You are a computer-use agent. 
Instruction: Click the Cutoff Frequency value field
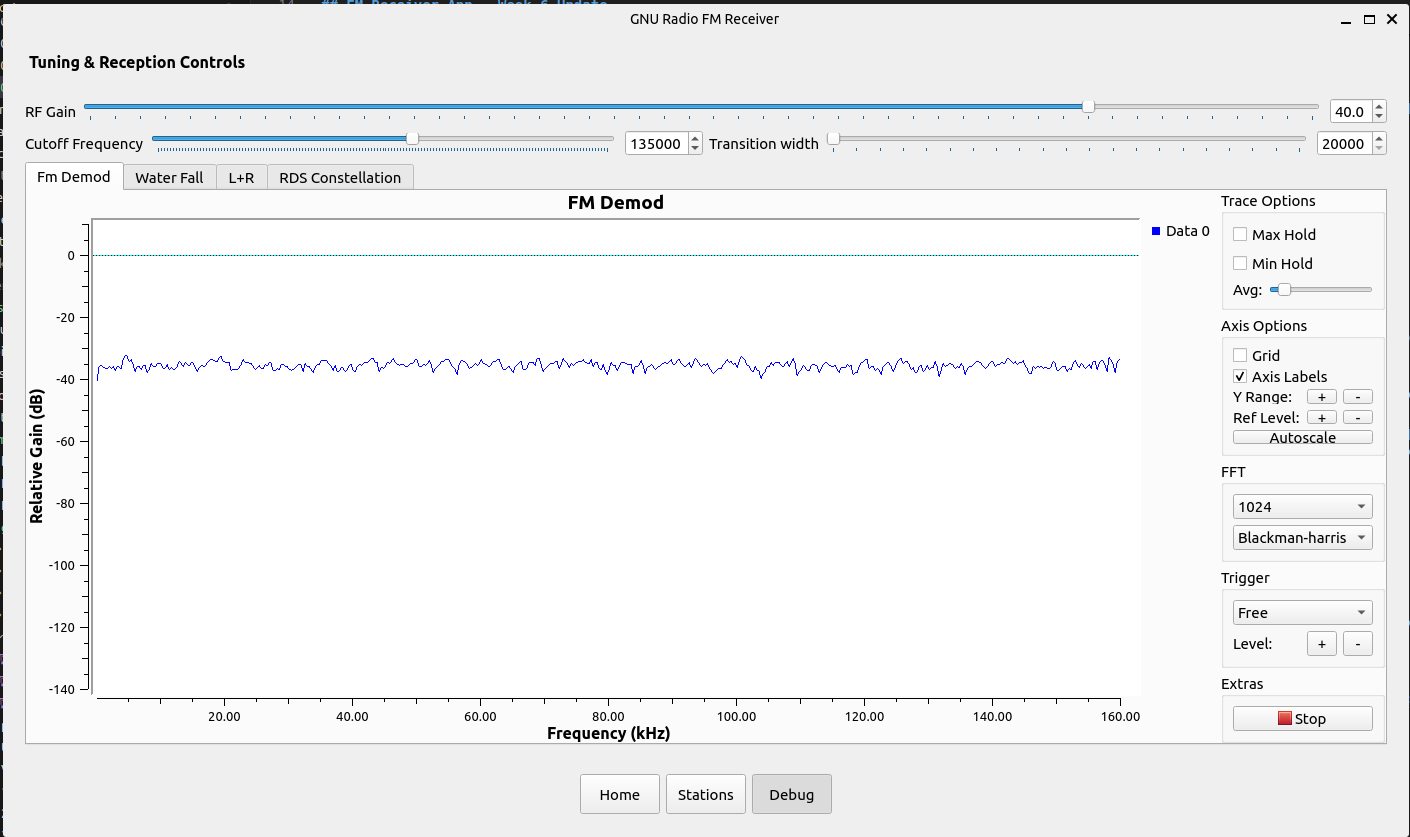(x=657, y=143)
